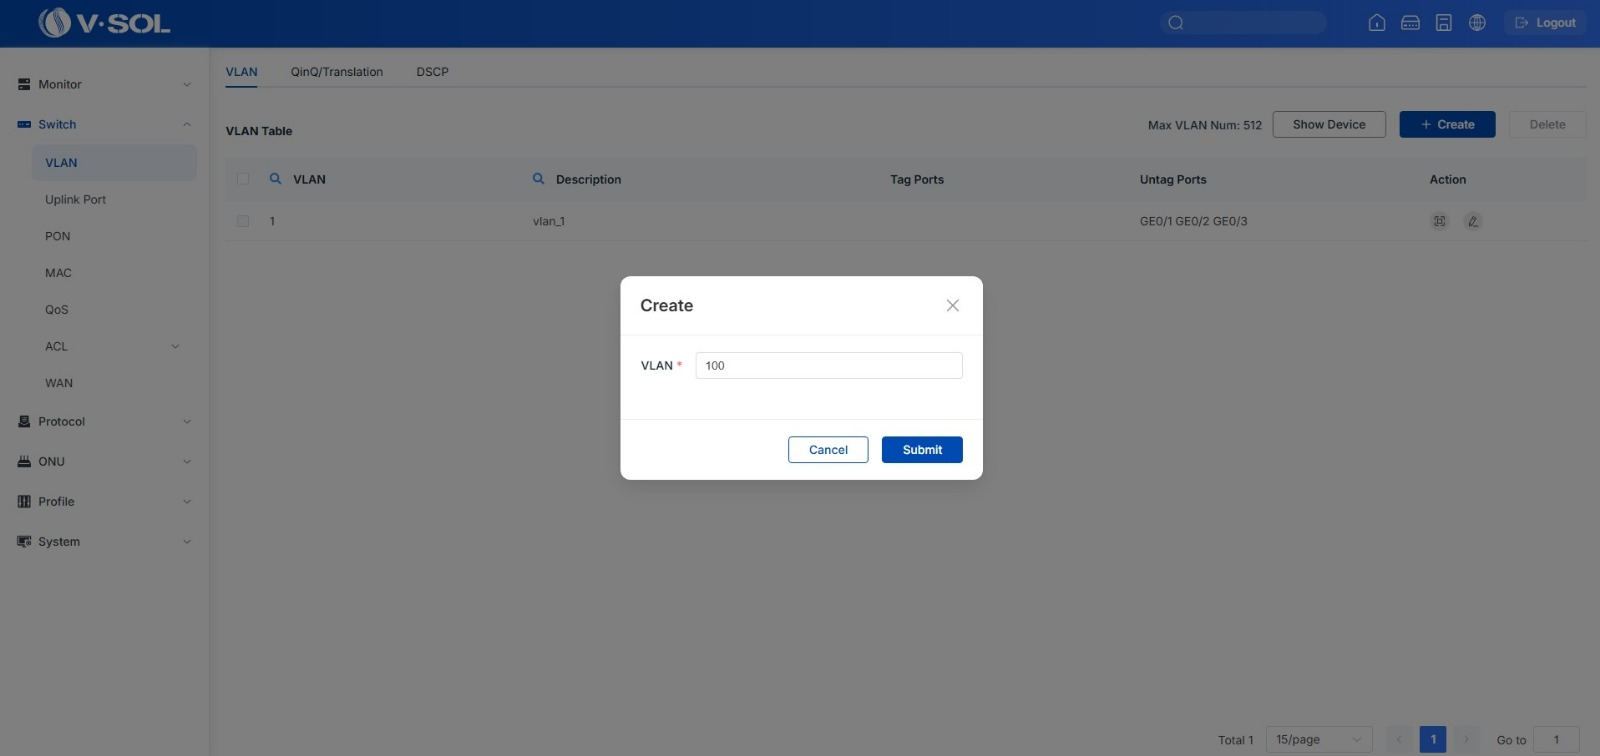The height and width of the screenshot is (756, 1600).
Task: Switch to the DSCP tab
Action: [433, 72]
